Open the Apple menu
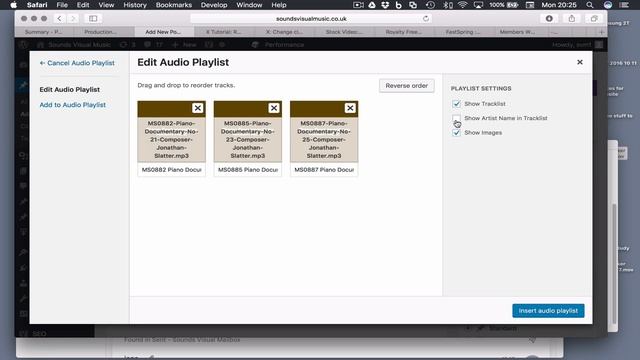This screenshot has width=640, height=360. (13, 5)
